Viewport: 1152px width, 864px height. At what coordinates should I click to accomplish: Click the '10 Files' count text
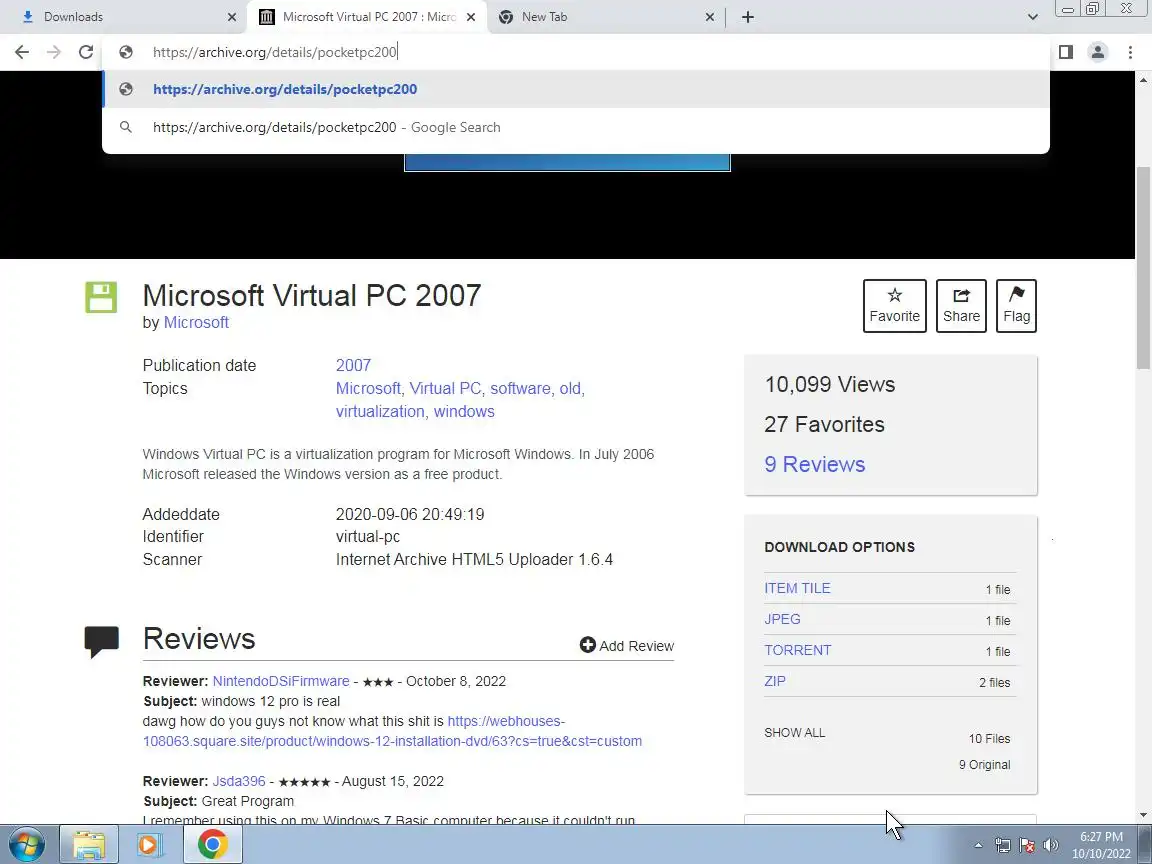[x=989, y=738]
